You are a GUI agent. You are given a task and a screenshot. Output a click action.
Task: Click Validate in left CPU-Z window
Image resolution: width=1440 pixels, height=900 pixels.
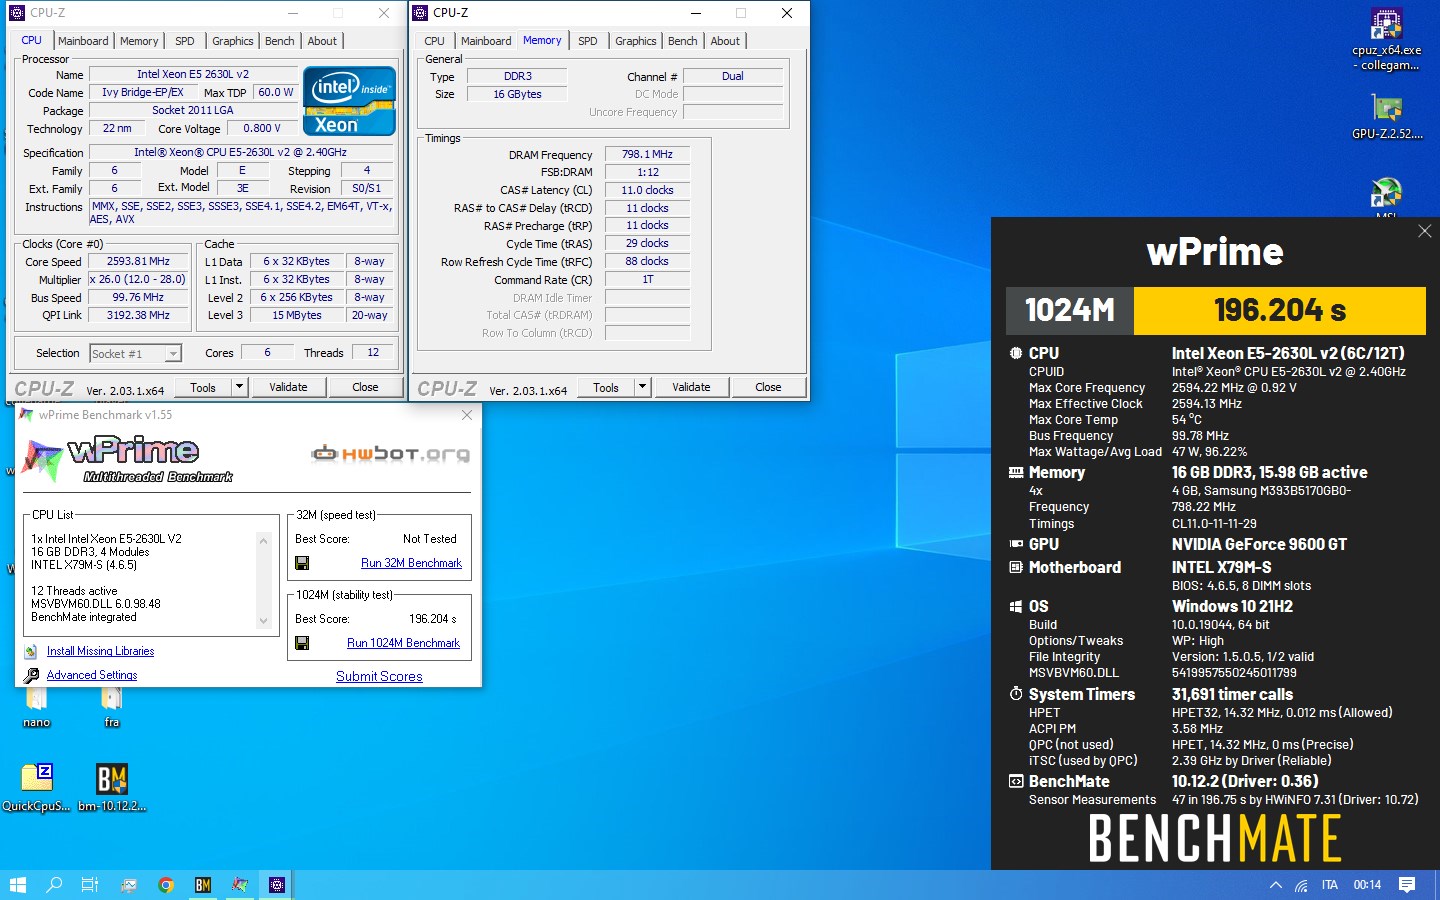click(288, 387)
